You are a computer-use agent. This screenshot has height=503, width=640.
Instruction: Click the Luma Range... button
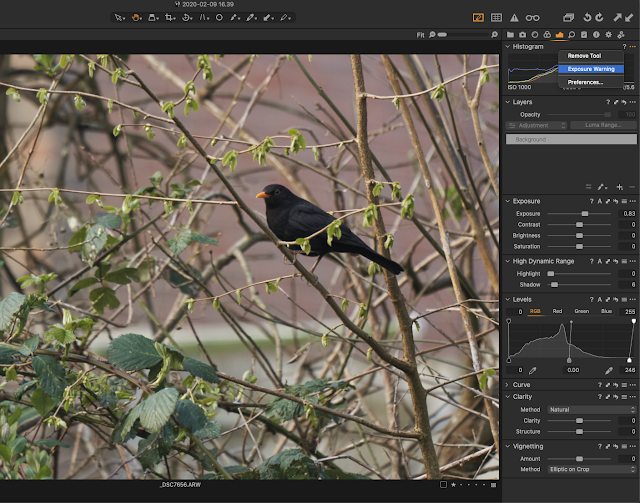(x=603, y=125)
